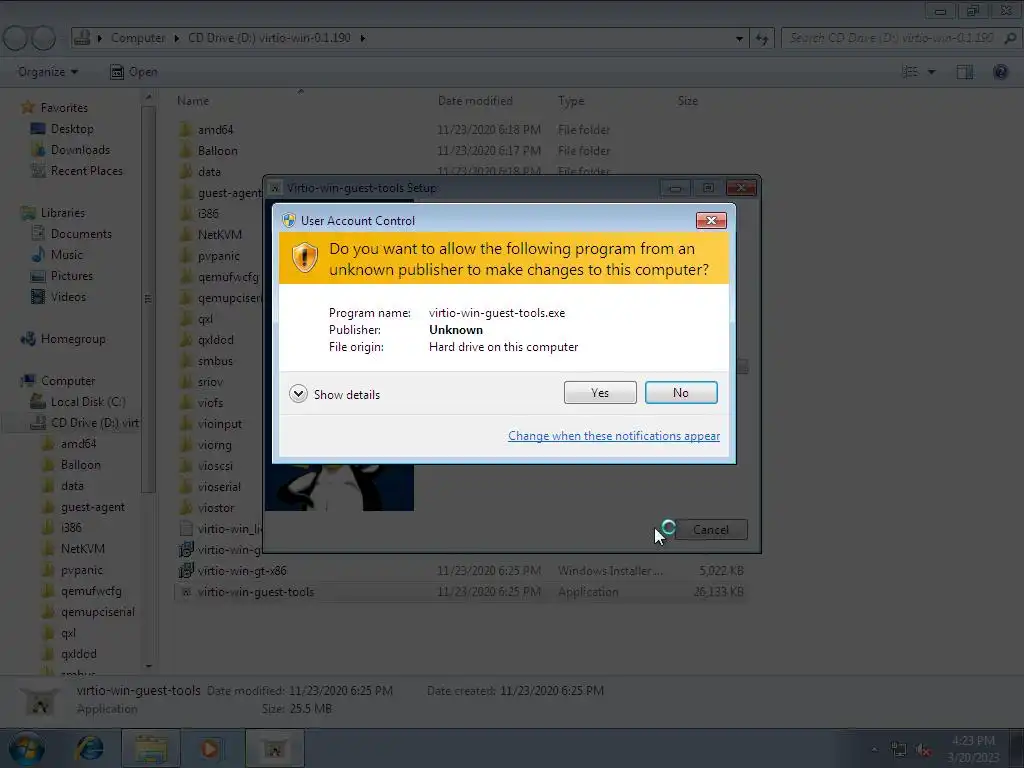Click the muted volume tray icon
The height and width of the screenshot is (768, 1024).
(923, 750)
